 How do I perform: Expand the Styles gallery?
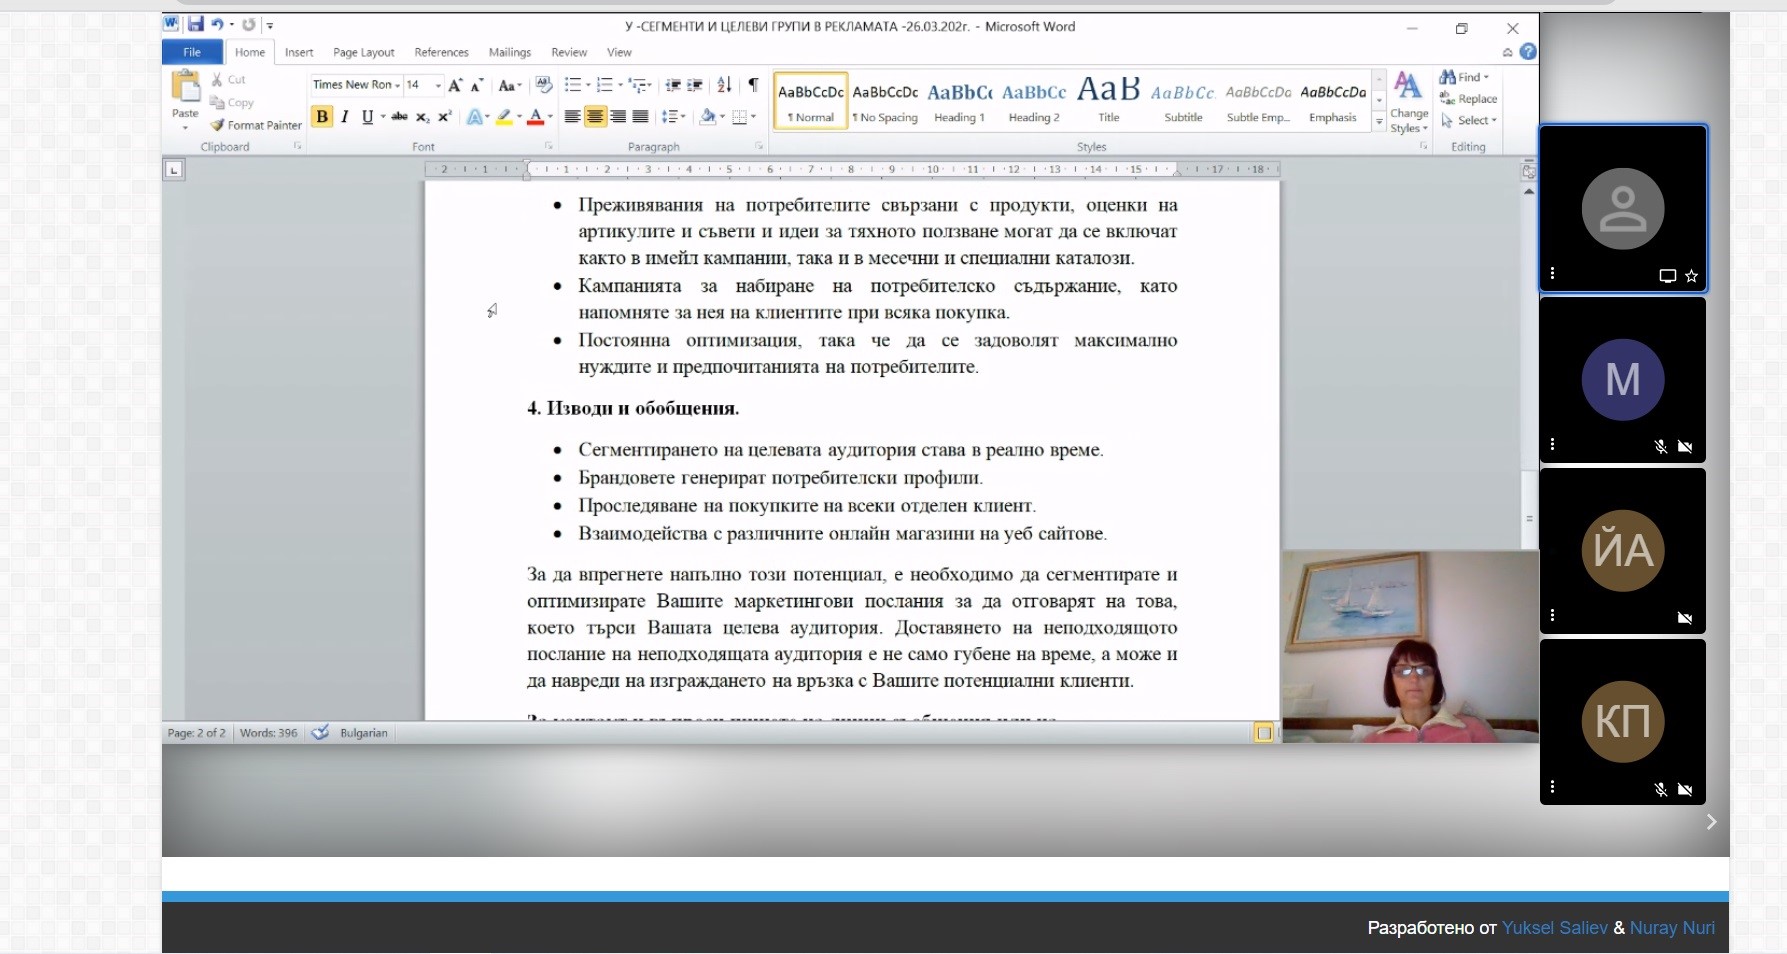pyautogui.click(x=1379, y=121)
